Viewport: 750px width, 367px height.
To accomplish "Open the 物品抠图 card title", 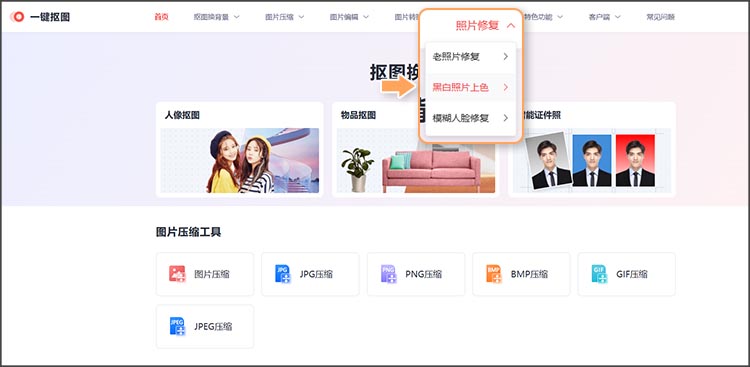I will [358, 115].
